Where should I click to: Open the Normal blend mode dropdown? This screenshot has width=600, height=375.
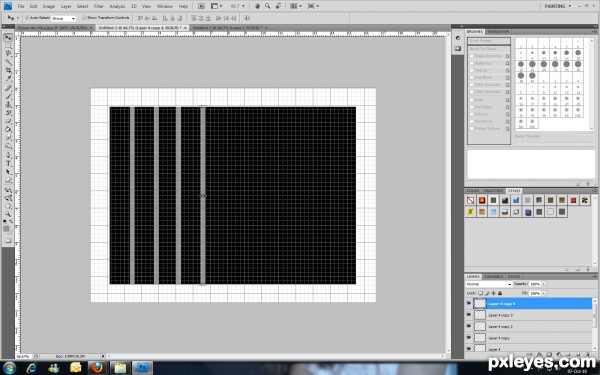(489, 284)
